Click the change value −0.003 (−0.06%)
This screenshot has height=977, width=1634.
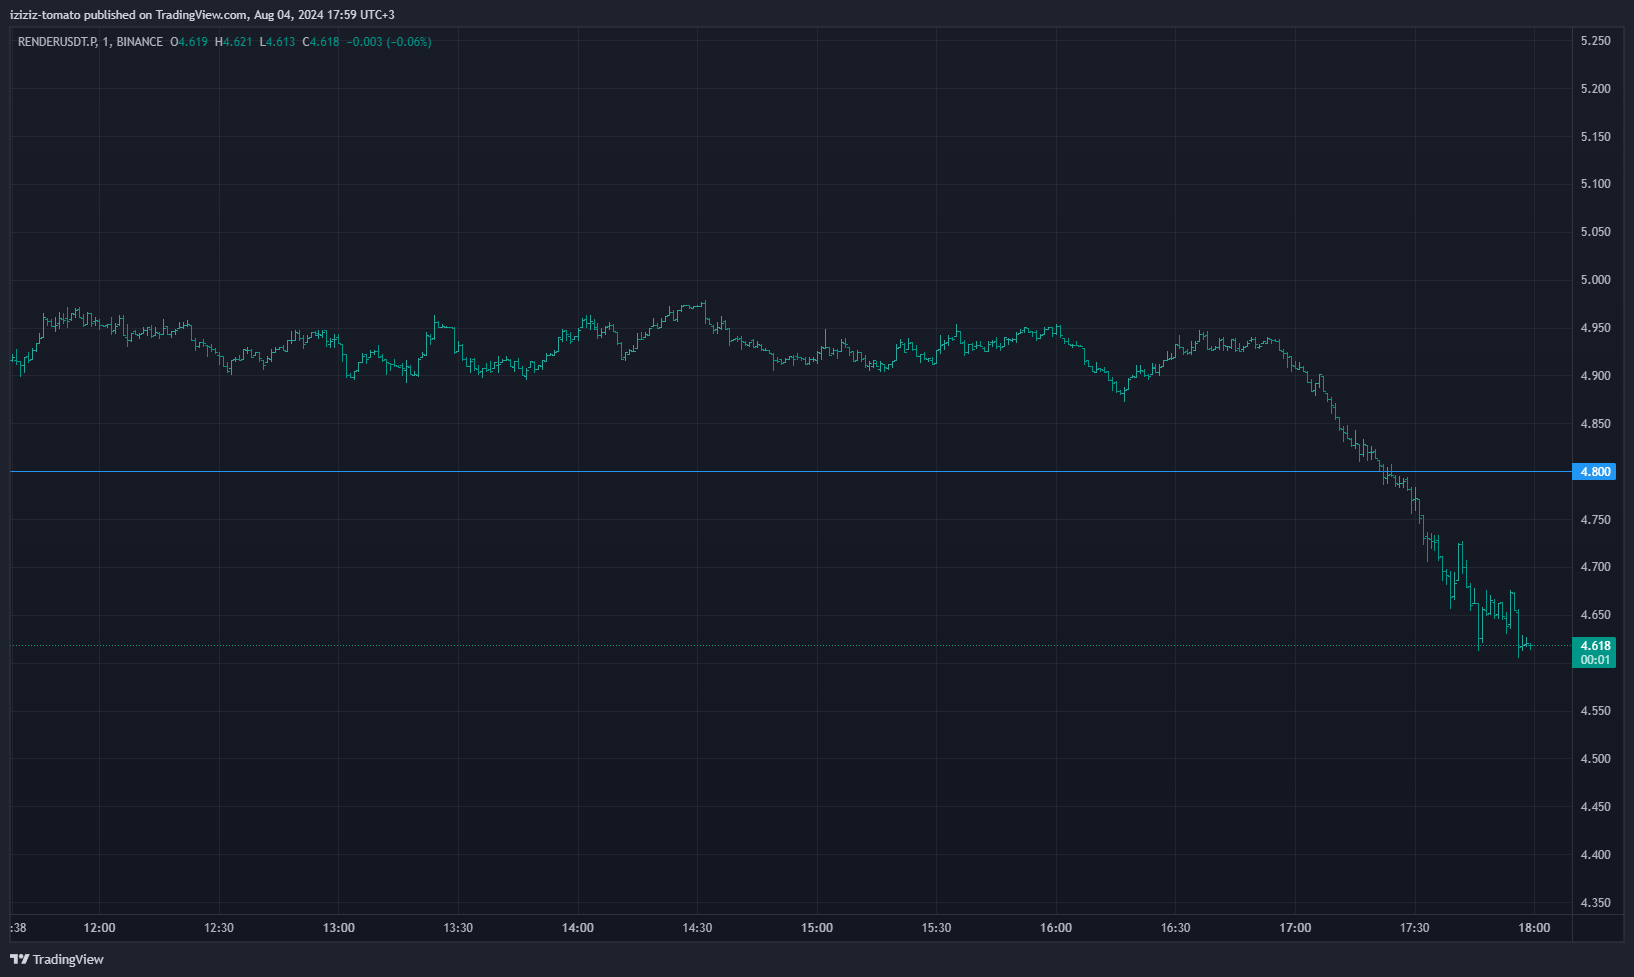389,42
